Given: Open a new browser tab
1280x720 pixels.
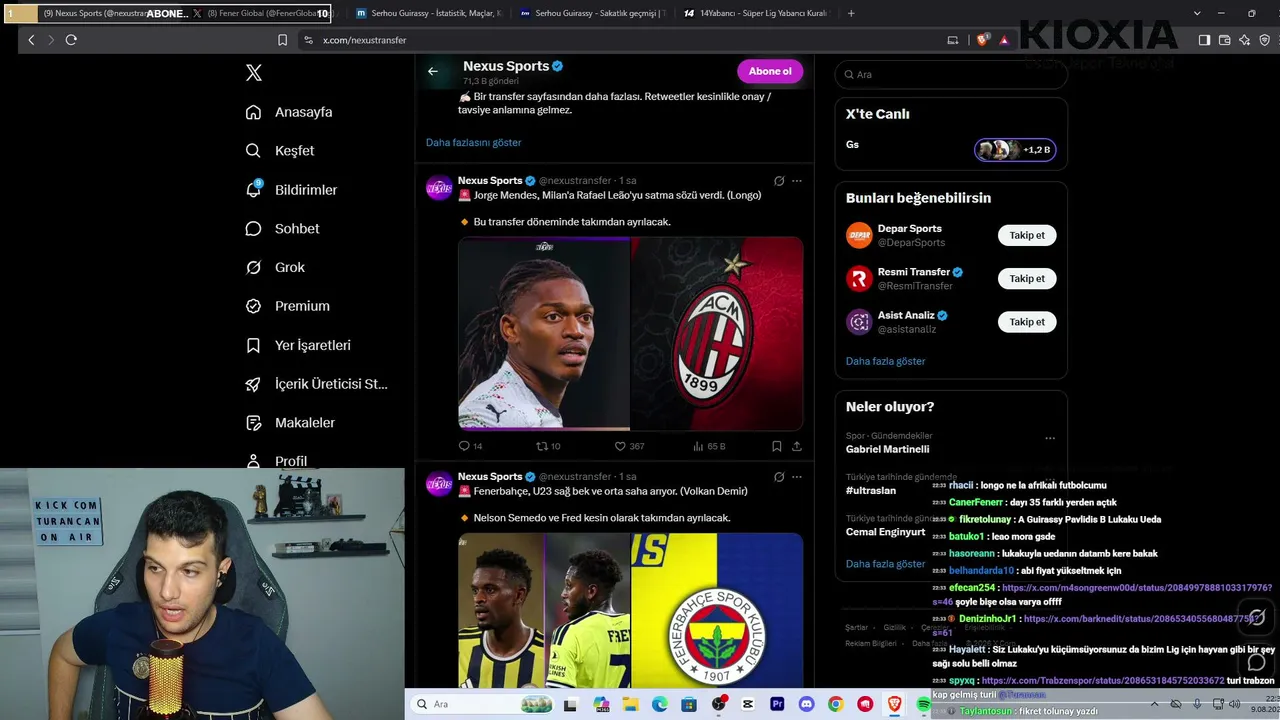Looking at the screenshot, I should 851,13.
